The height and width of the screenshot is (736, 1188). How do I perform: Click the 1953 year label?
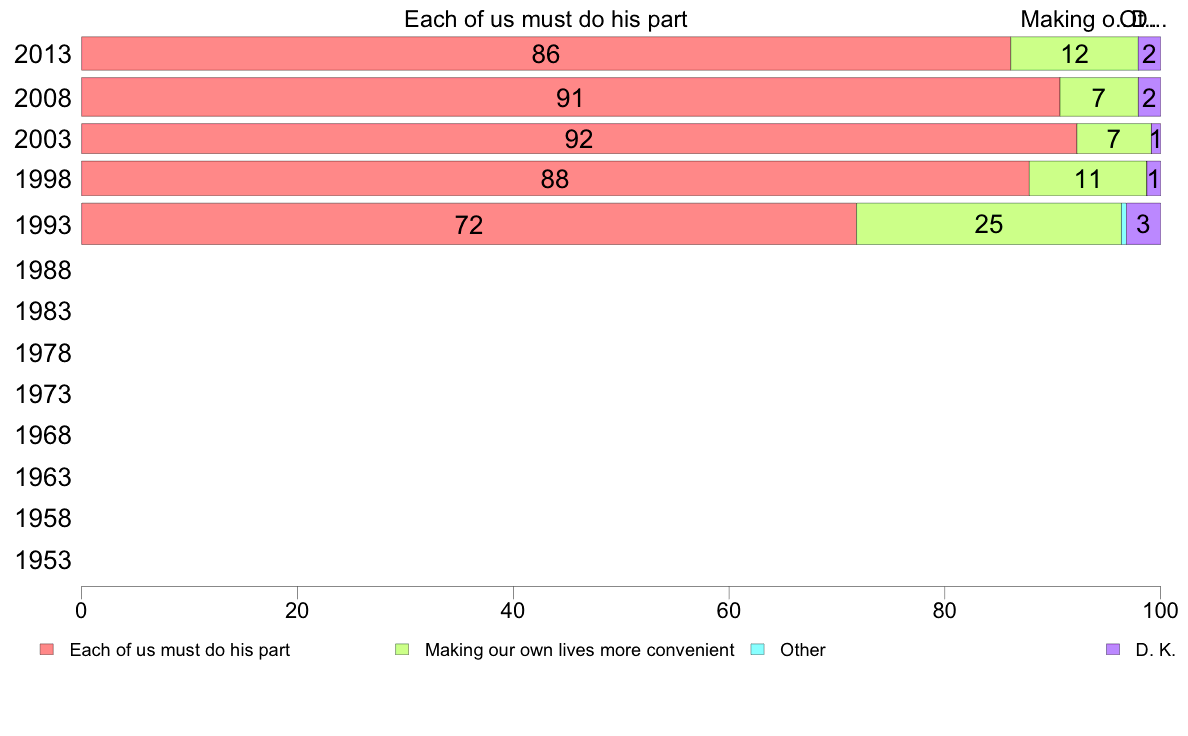click(43, 560)
